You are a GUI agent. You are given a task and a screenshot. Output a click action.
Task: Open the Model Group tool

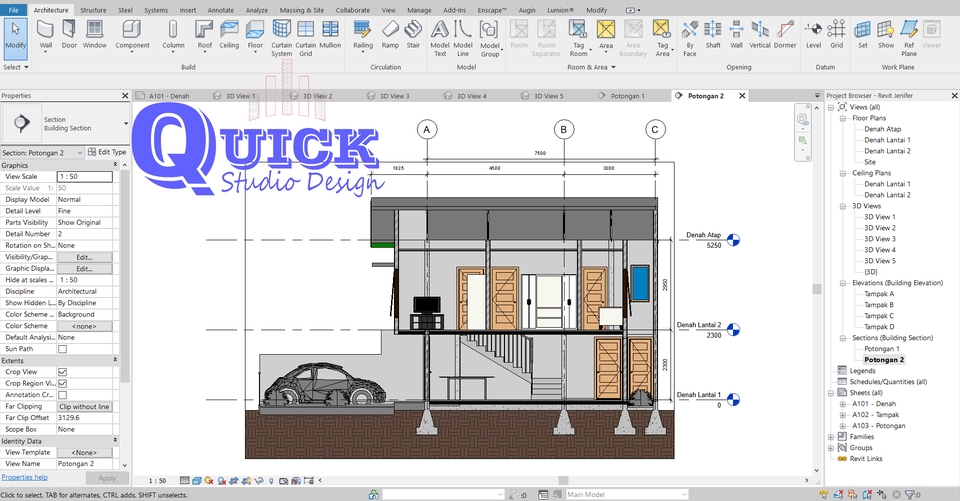coord(489,38)
